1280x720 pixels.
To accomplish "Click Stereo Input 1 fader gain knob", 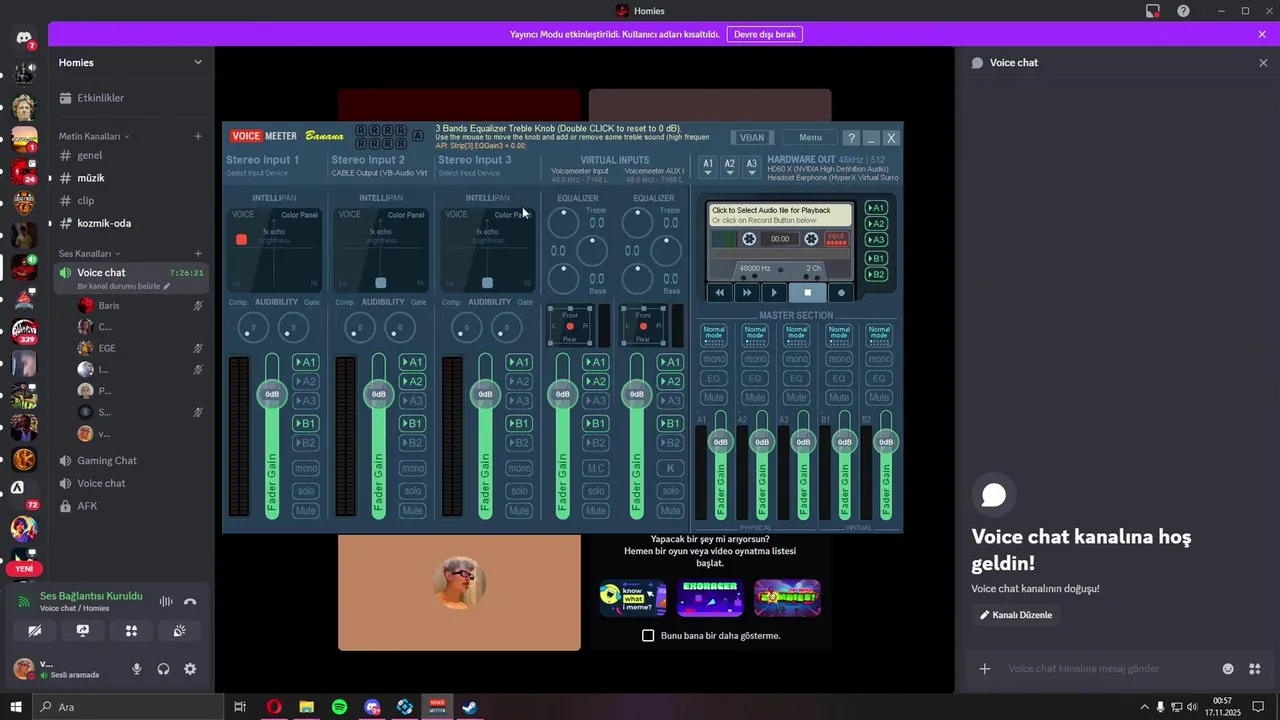I will click(x=272, y=394).
